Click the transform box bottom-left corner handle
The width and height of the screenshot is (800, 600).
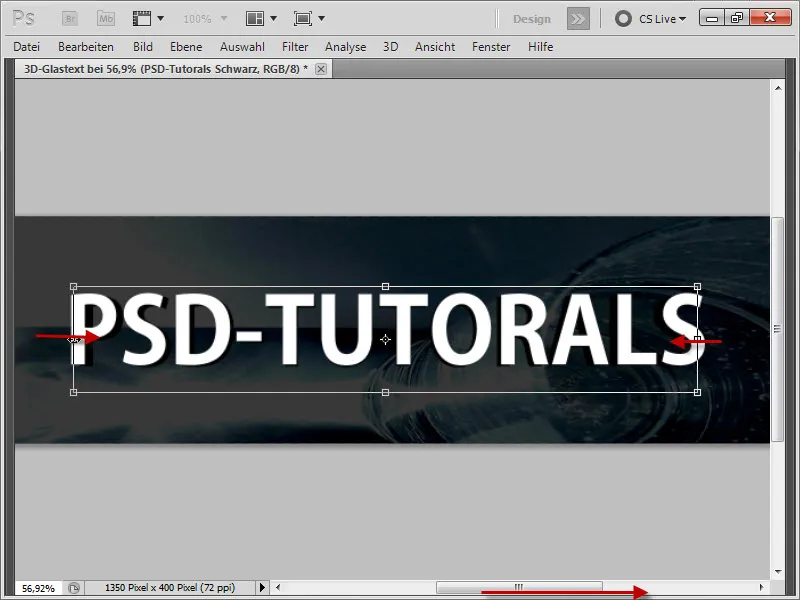coord(73,392)
